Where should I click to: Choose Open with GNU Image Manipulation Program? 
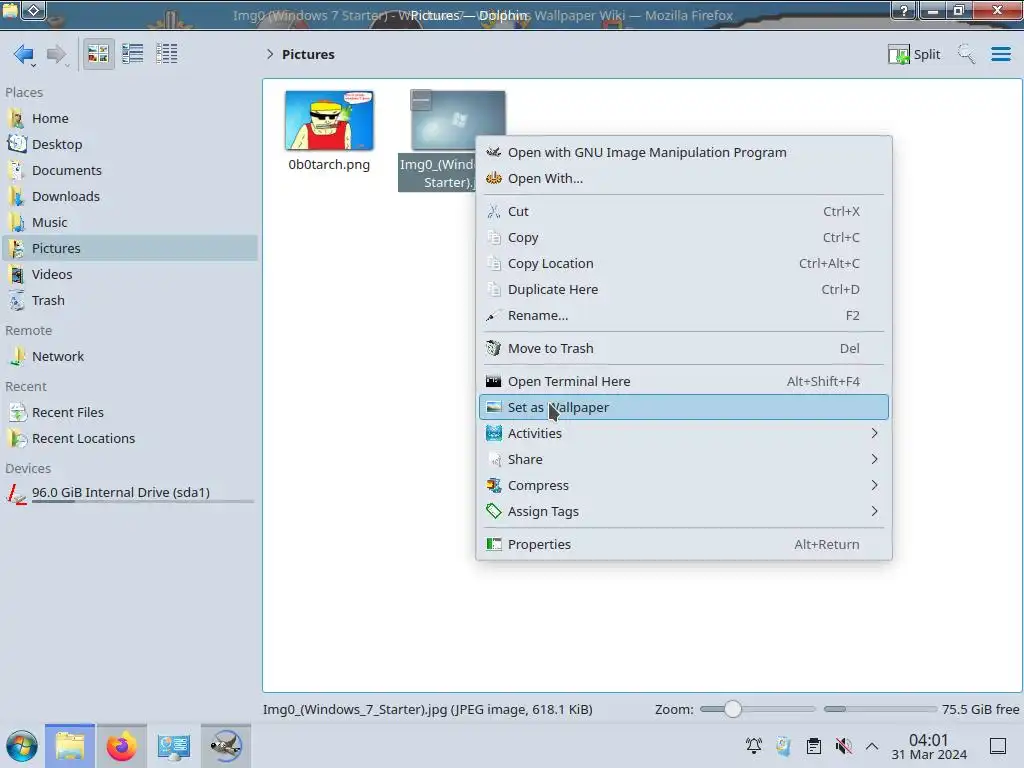[684, 153]
